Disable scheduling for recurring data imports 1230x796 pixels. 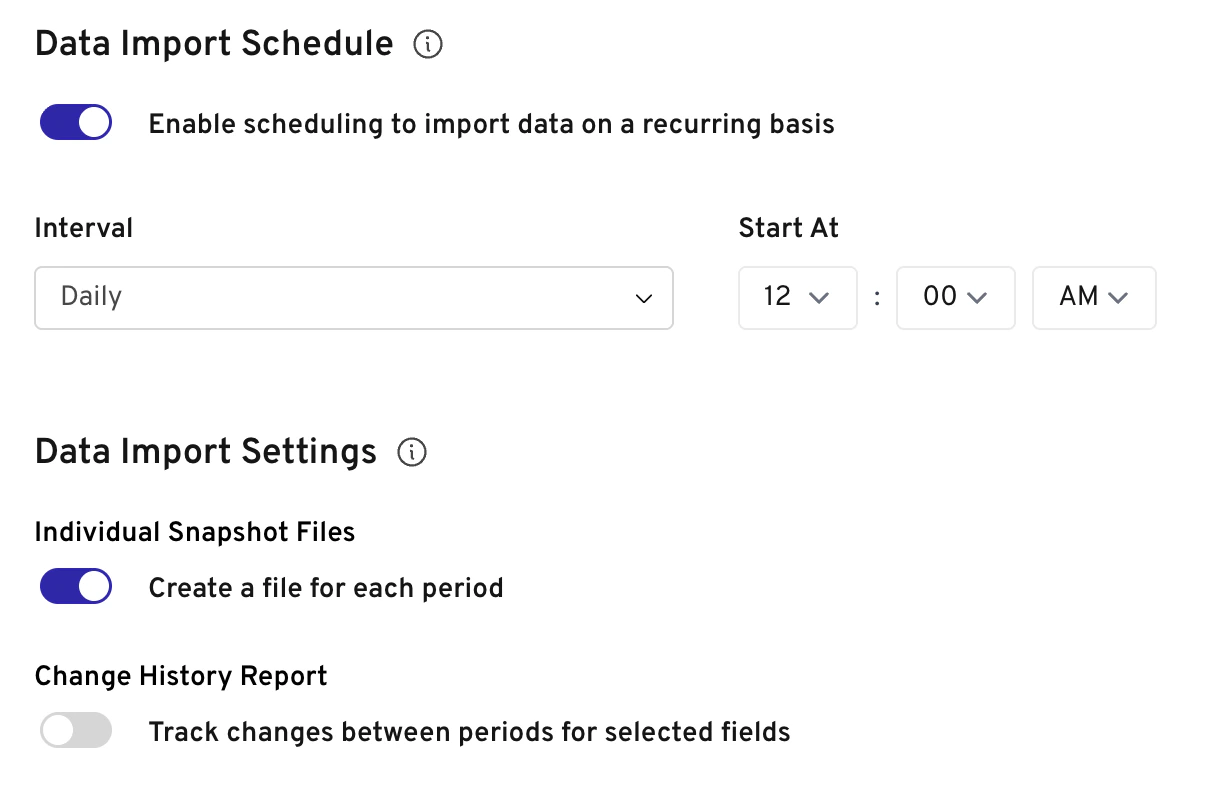coord(75,121)
